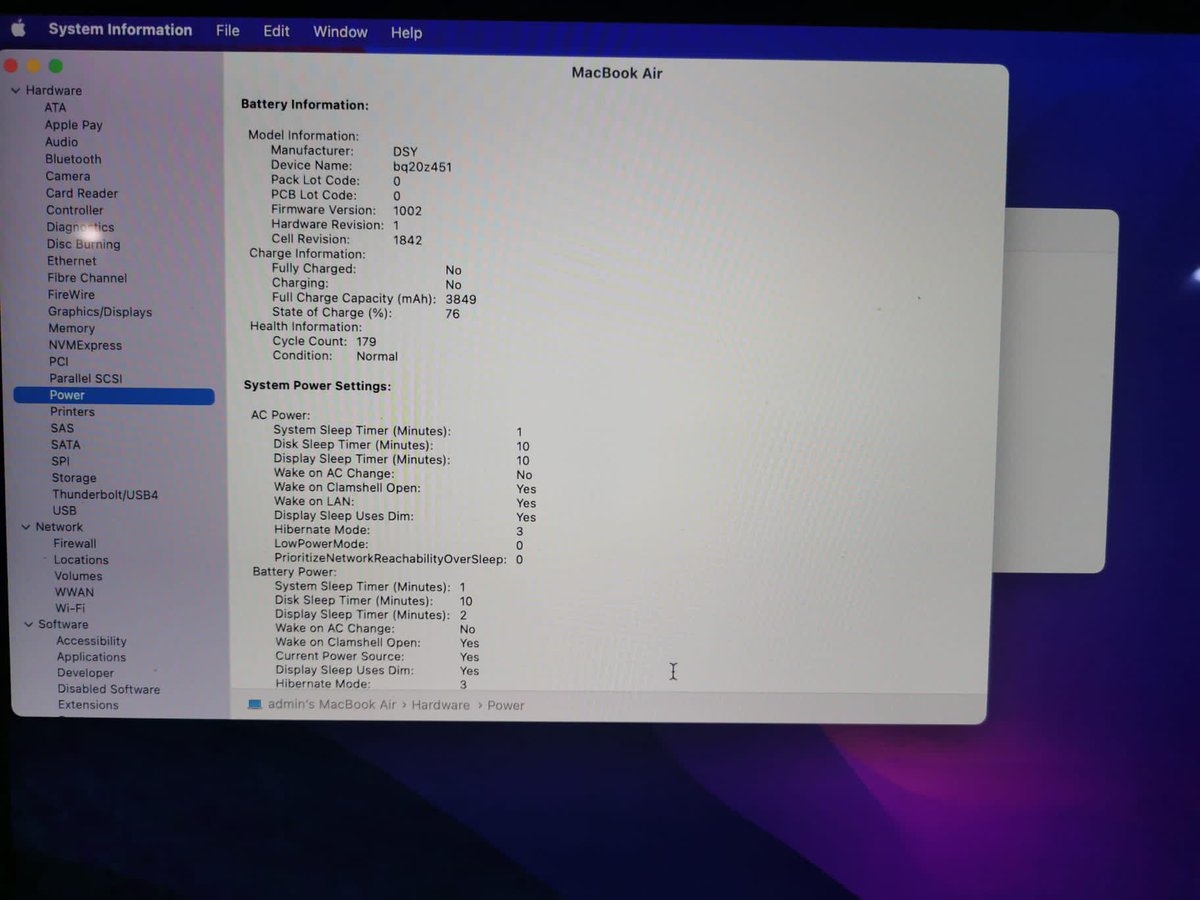Select Ethernet in the sidebar
Image resolution: width=1200 pixels, height=900 pixels.
point(72,261)
